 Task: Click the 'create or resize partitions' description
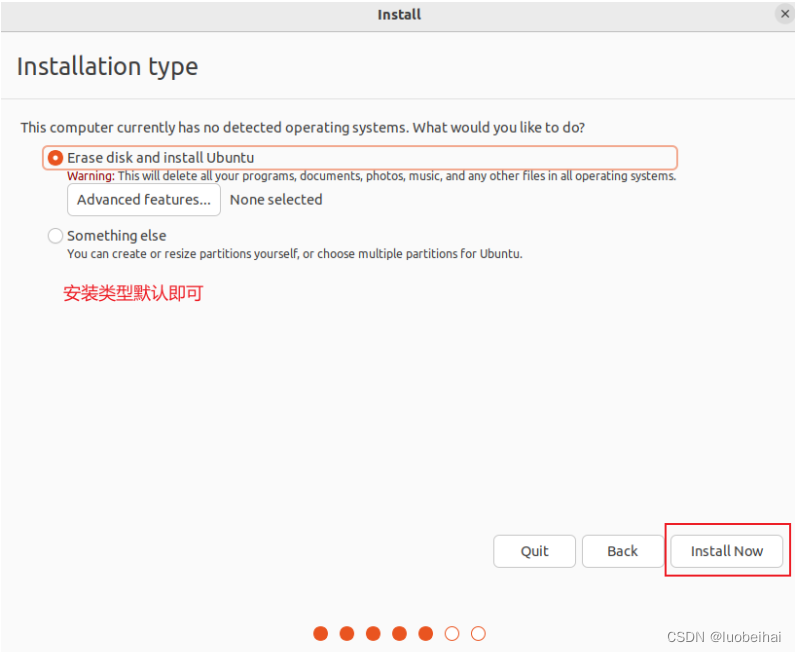tap(294, 253)
